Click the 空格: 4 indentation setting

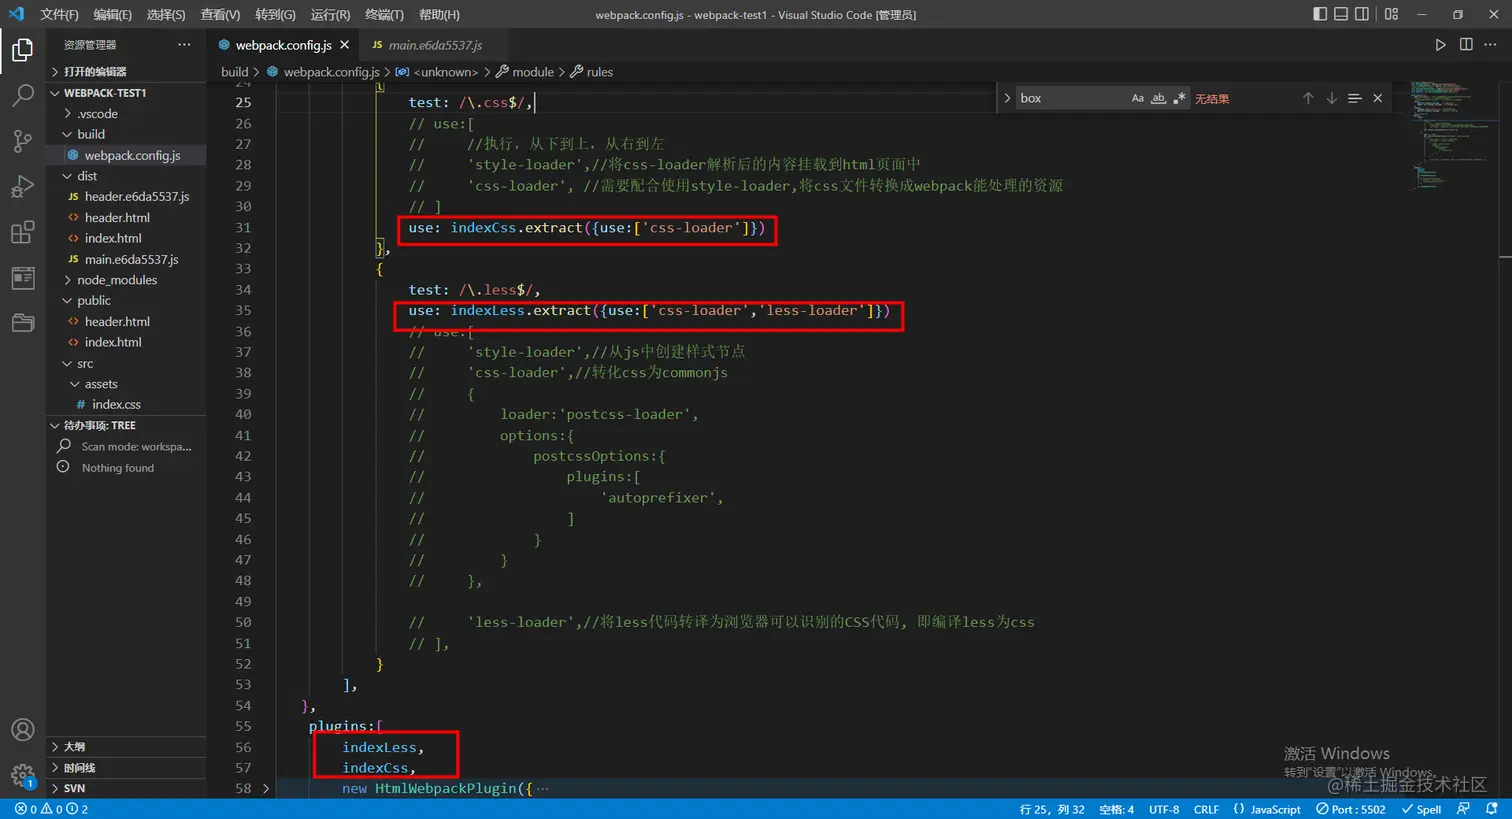pyautogui.click(x=1116, y=809)
